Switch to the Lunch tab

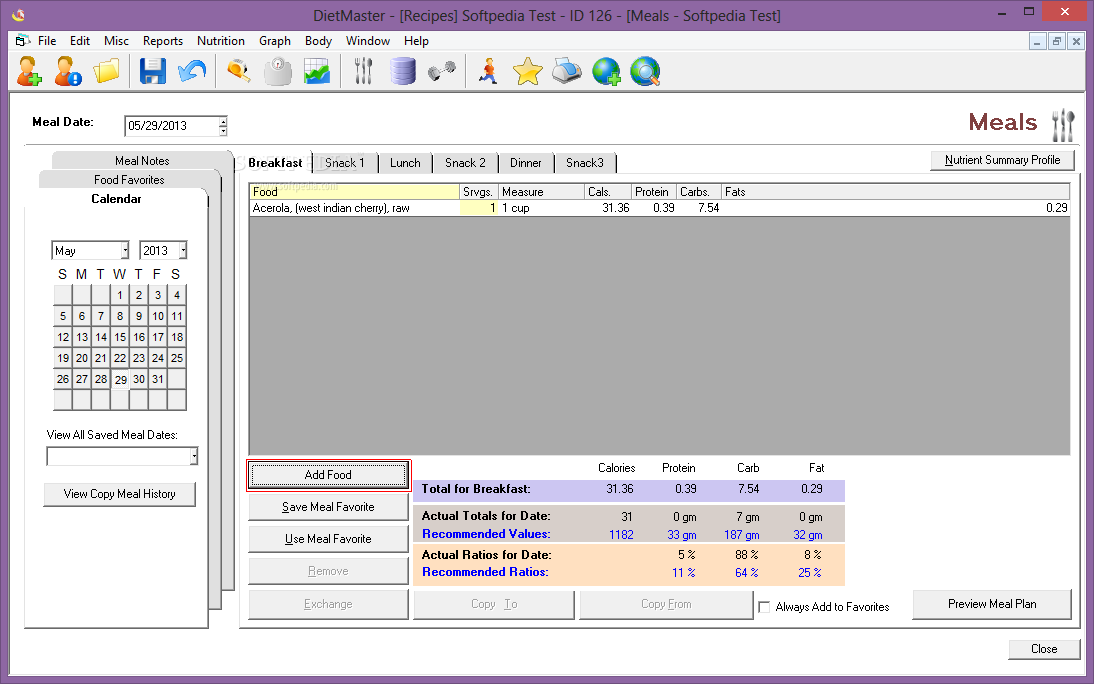coord(405,163)
